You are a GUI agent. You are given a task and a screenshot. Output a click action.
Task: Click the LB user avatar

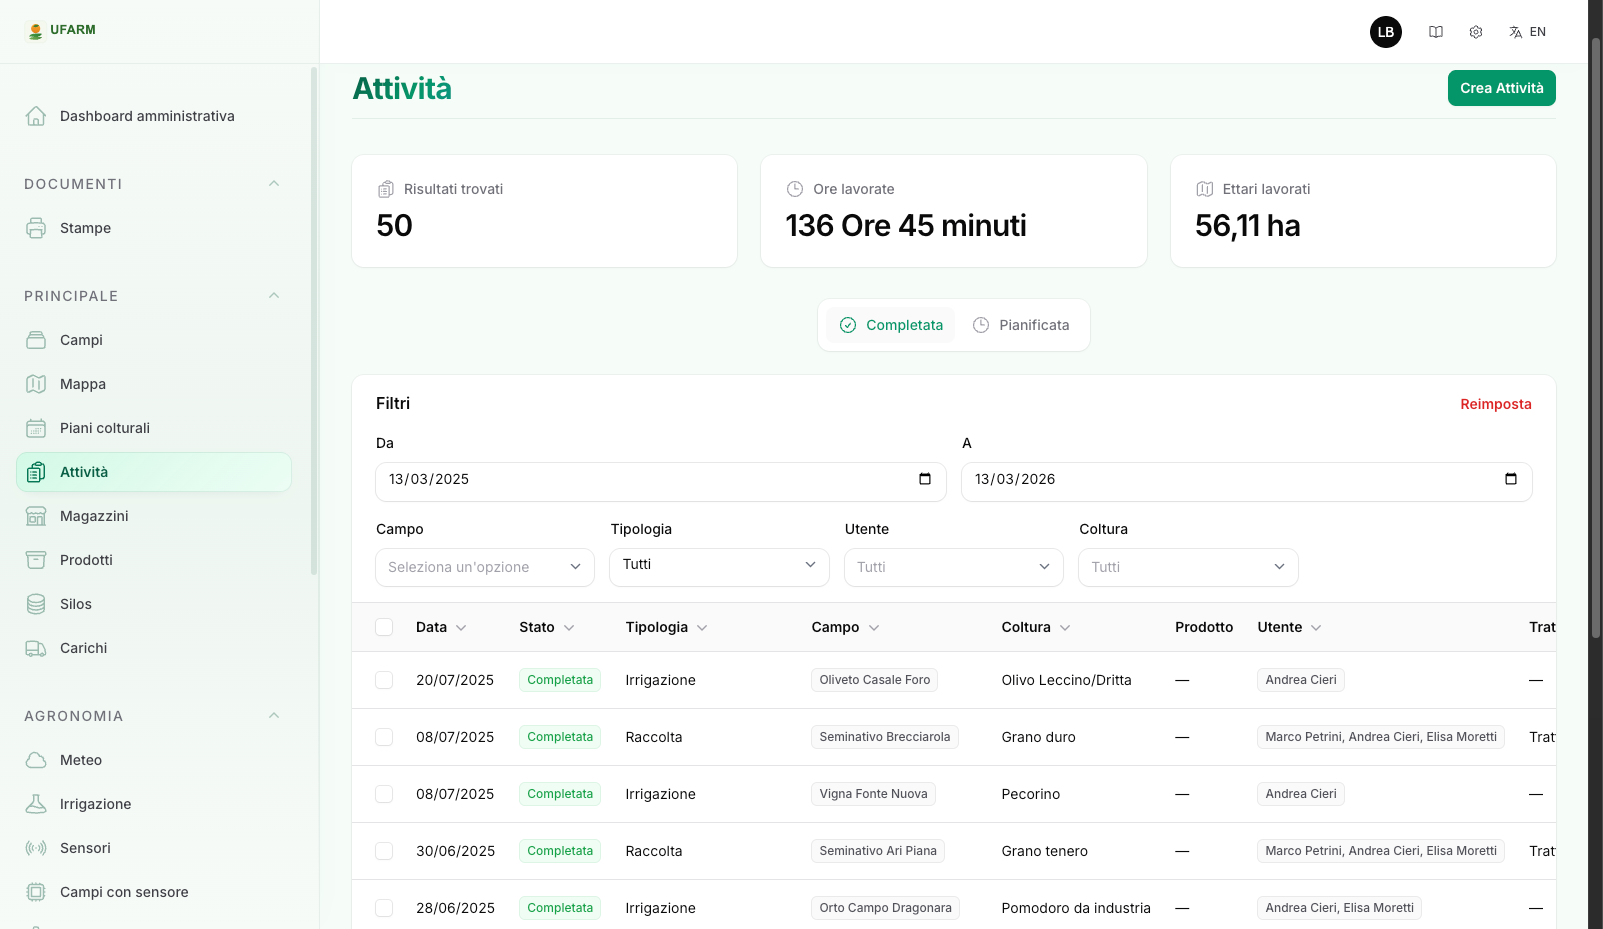click(x=1386, y=32)
